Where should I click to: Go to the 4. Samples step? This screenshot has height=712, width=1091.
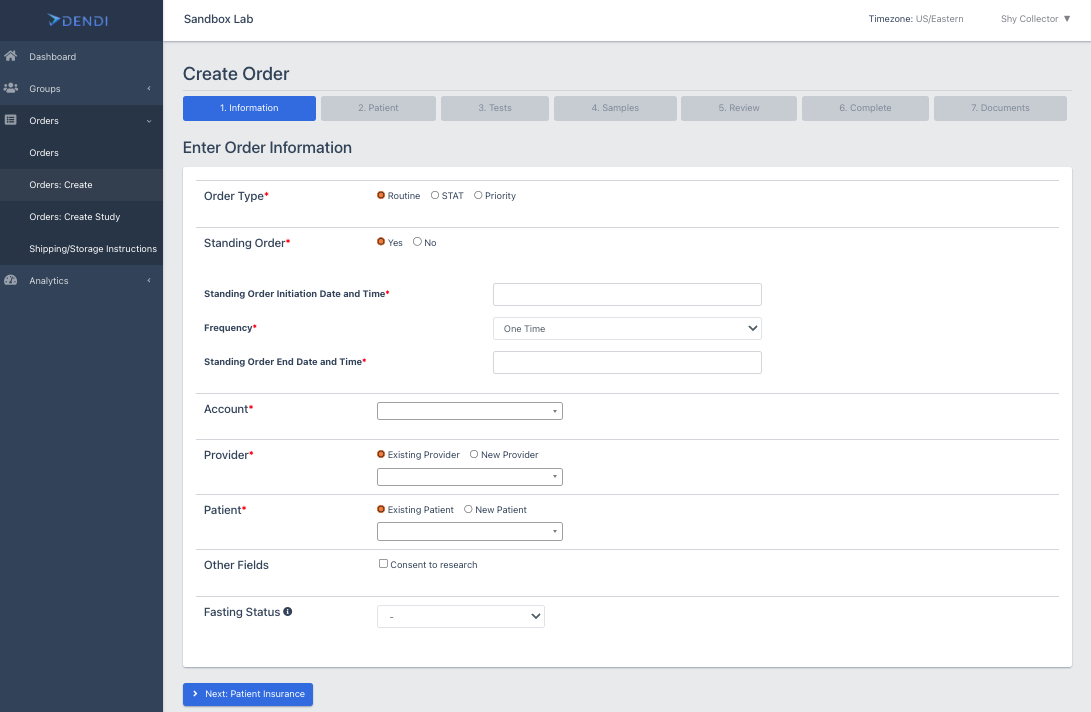(615, 108)
